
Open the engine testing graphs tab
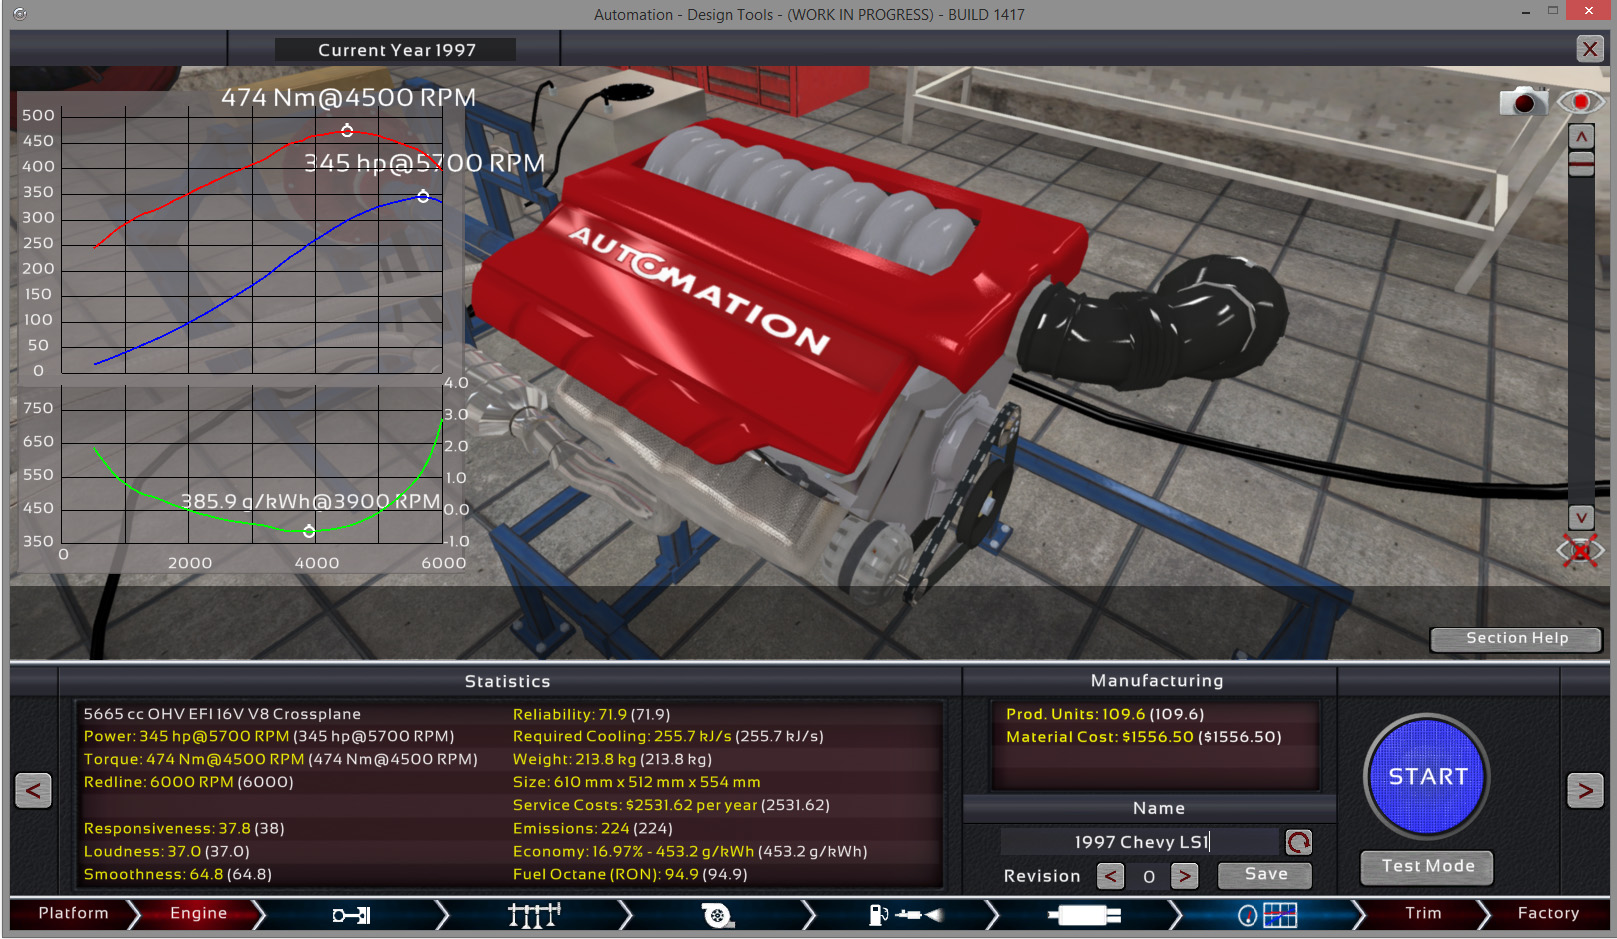[1267, 914]
